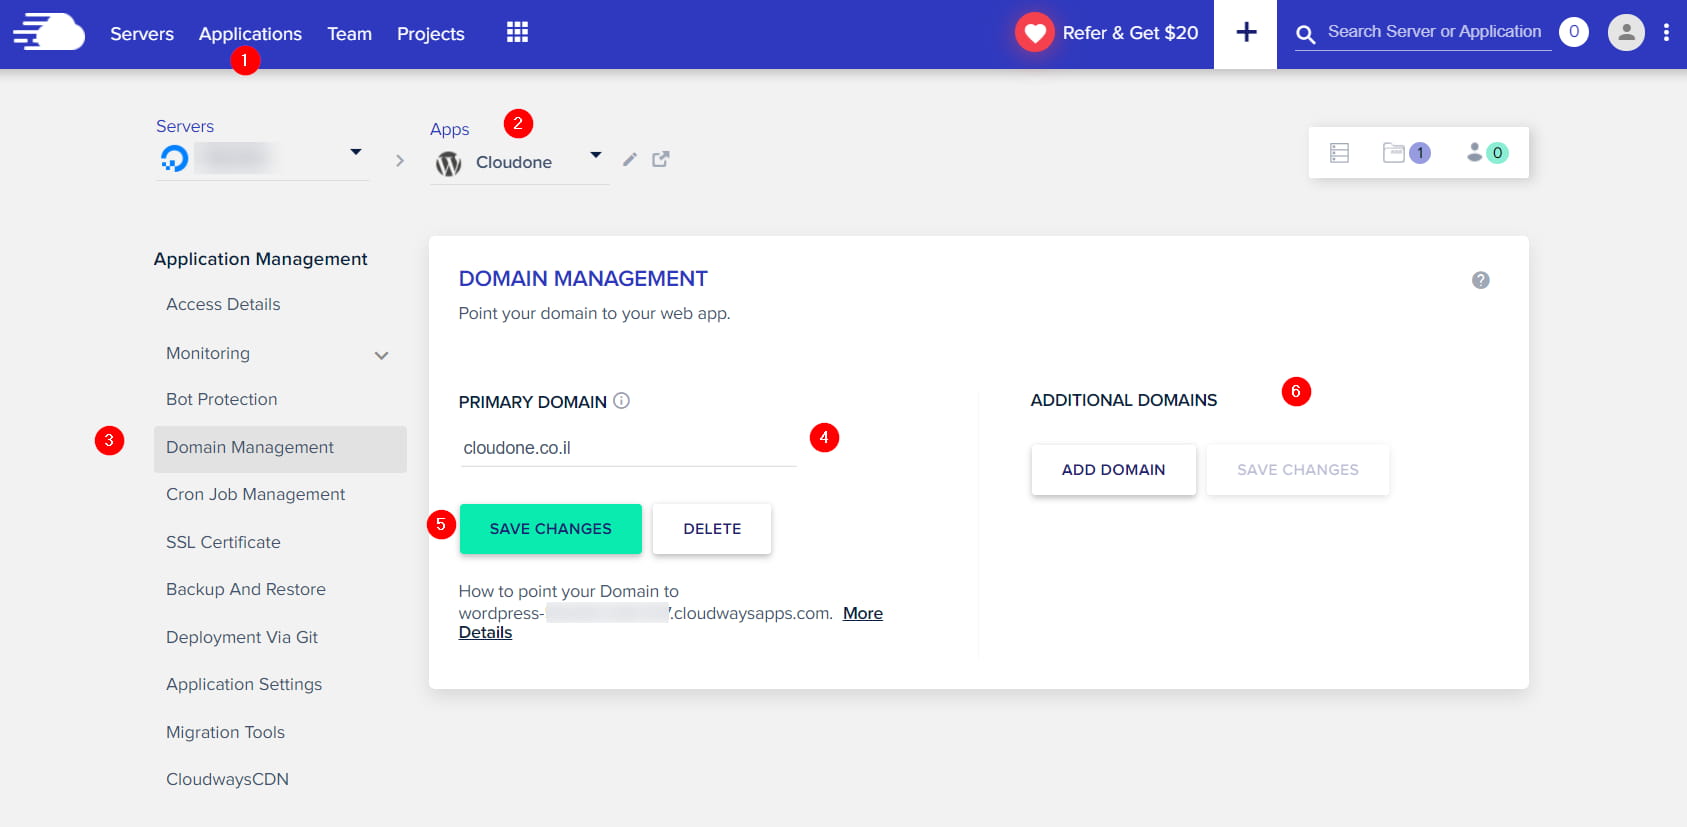The image size is (1687, 827).
Task: Click the Cloudone app name
Action: pyautogui.click(x=514, y=162)
